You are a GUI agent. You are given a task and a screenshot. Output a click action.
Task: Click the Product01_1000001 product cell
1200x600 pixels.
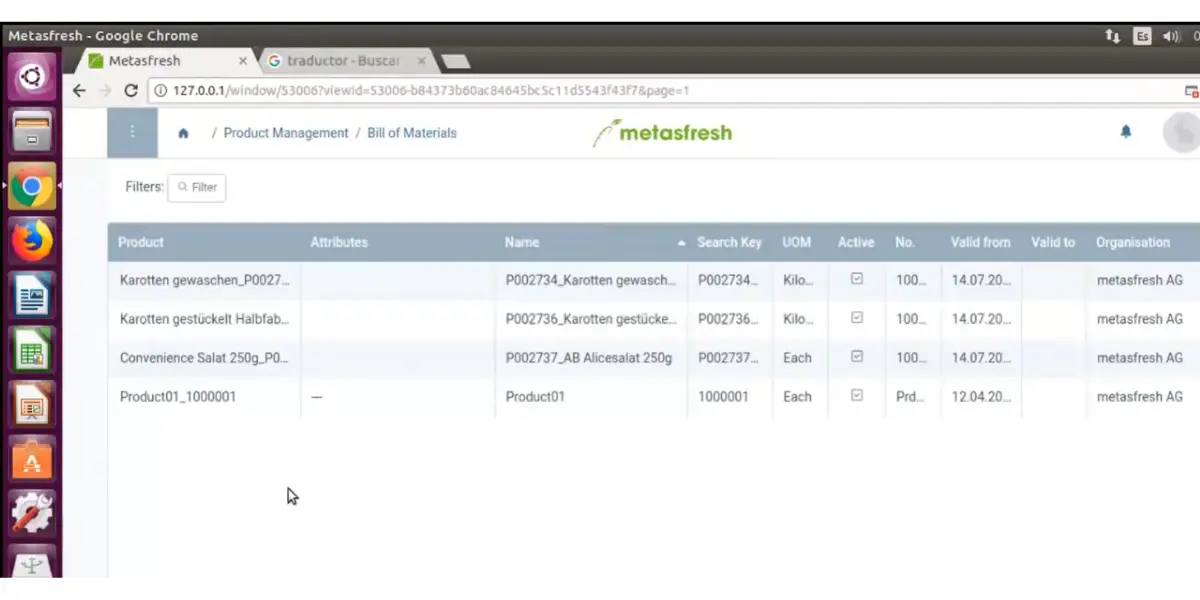[204, 397]
